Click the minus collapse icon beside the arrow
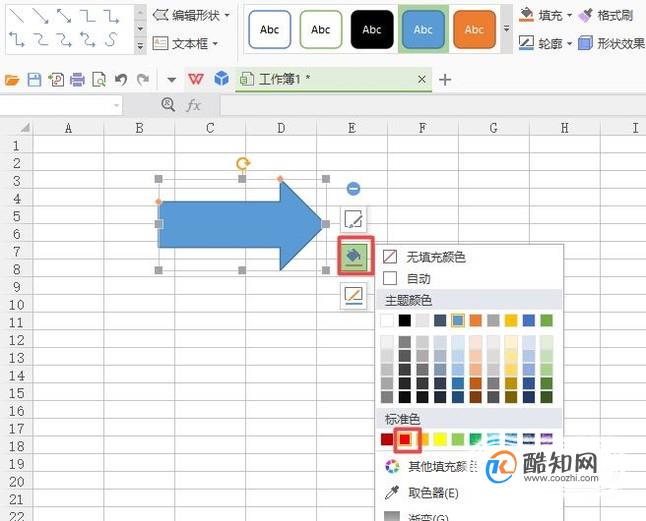The width and height of the screenshot is (646, 521). click(x=353, y=189)
